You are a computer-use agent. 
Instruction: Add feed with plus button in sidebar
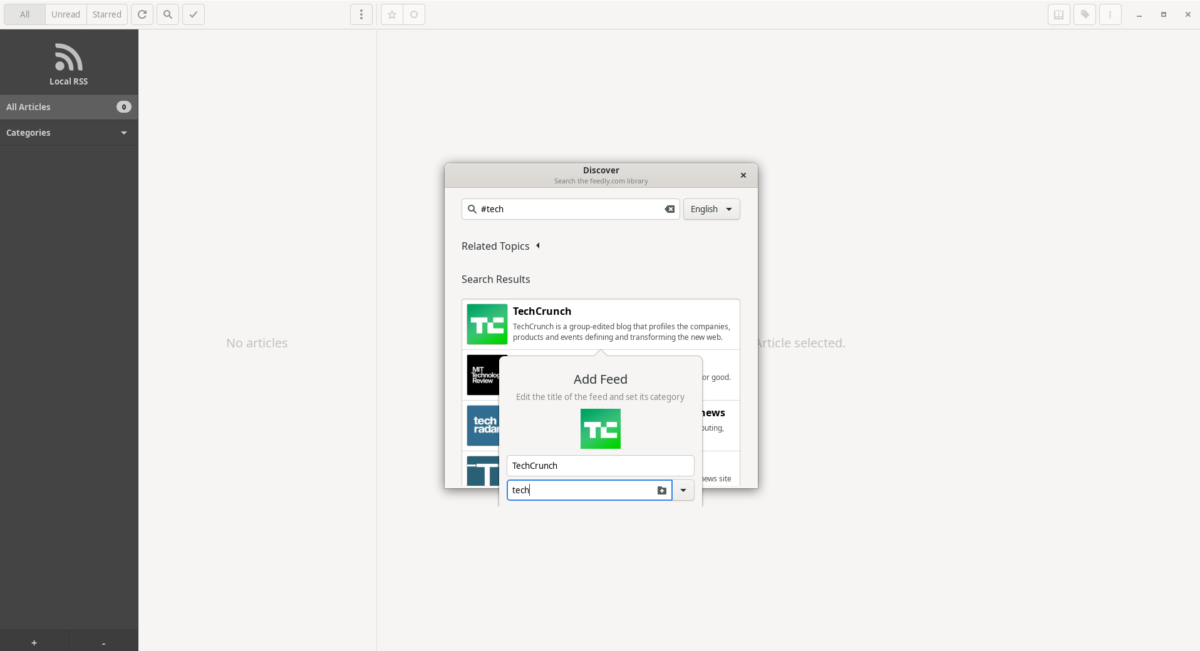pos(34,643)
